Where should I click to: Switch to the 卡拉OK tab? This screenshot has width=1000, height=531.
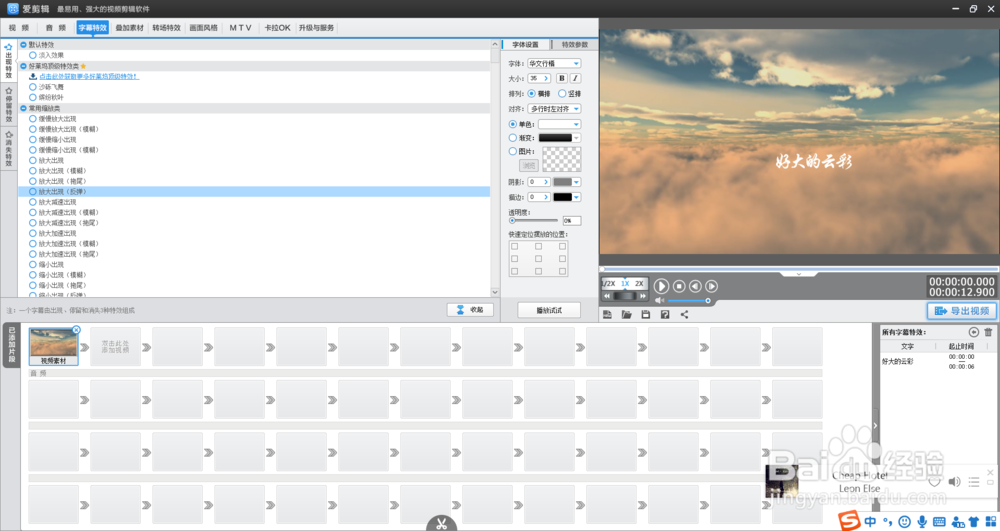click(277, 27)
